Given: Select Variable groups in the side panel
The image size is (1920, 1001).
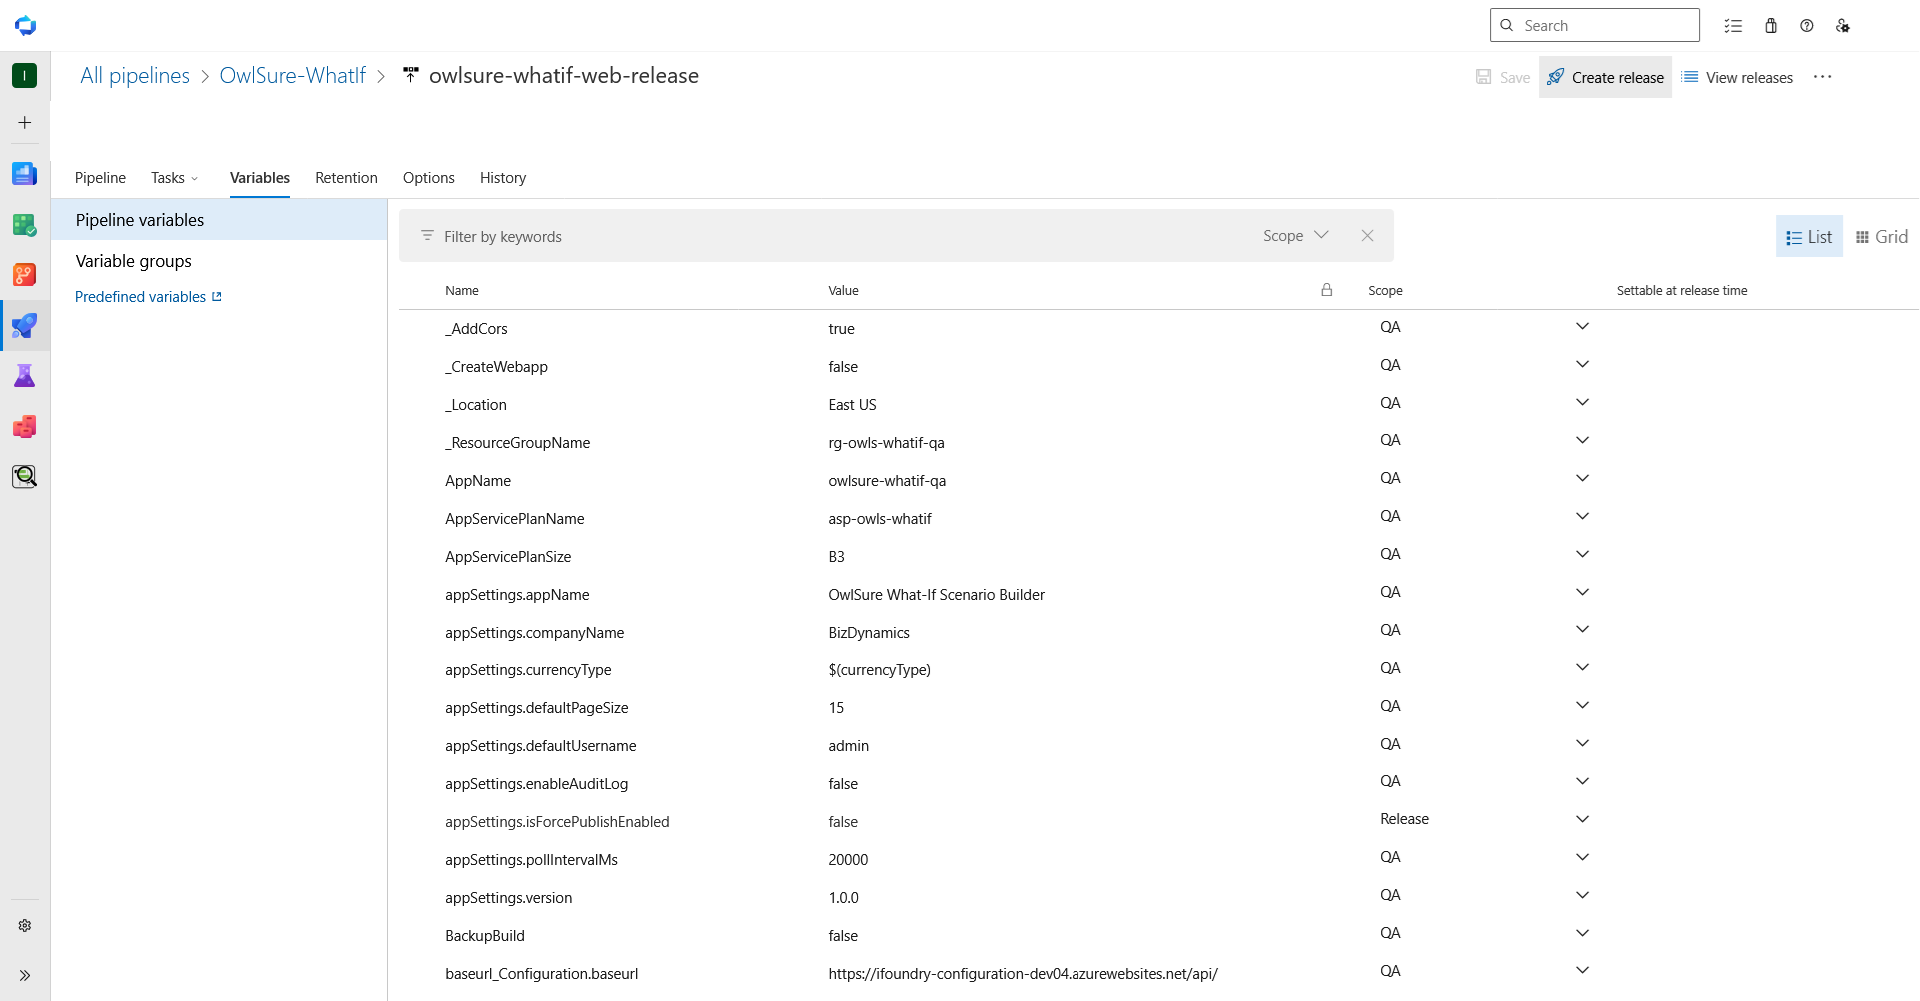Looking at the screenshot, I should point(134,261).
